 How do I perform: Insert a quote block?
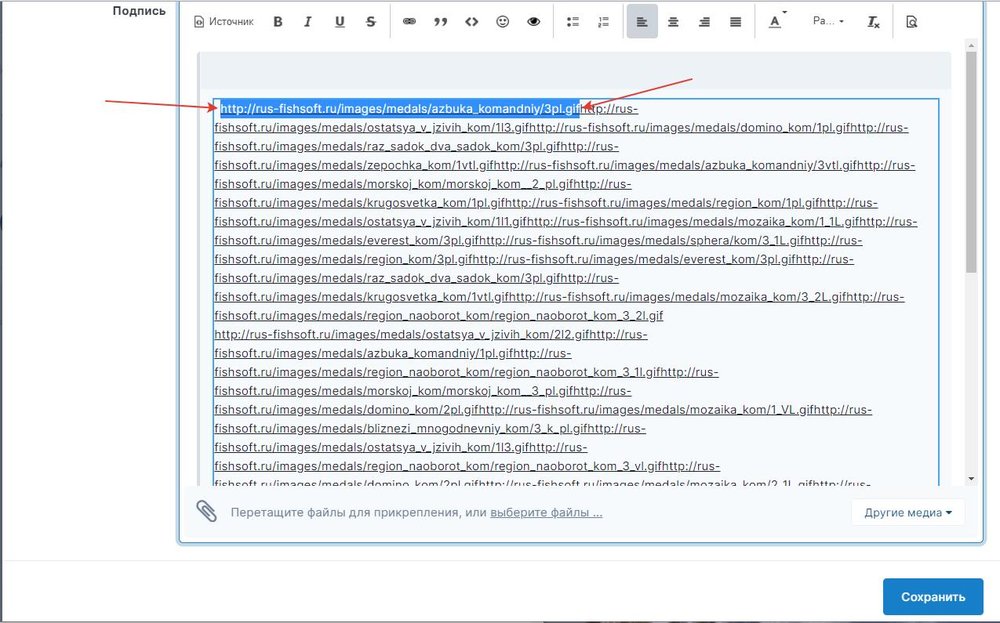[x=440, y=21]
